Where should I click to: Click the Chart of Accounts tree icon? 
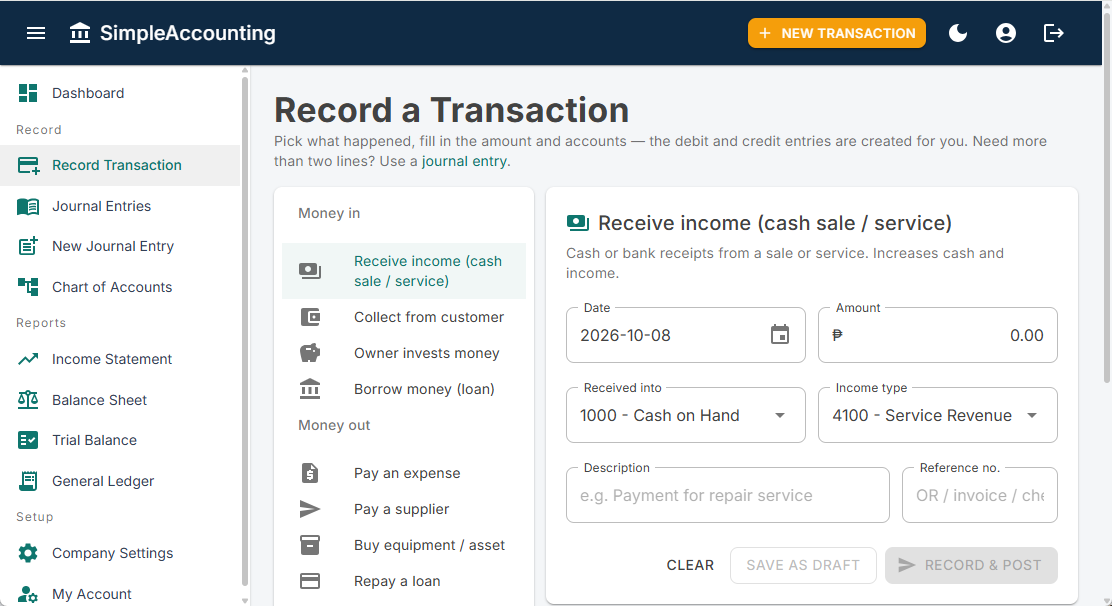pyautogui.click(x=28, y=287)
